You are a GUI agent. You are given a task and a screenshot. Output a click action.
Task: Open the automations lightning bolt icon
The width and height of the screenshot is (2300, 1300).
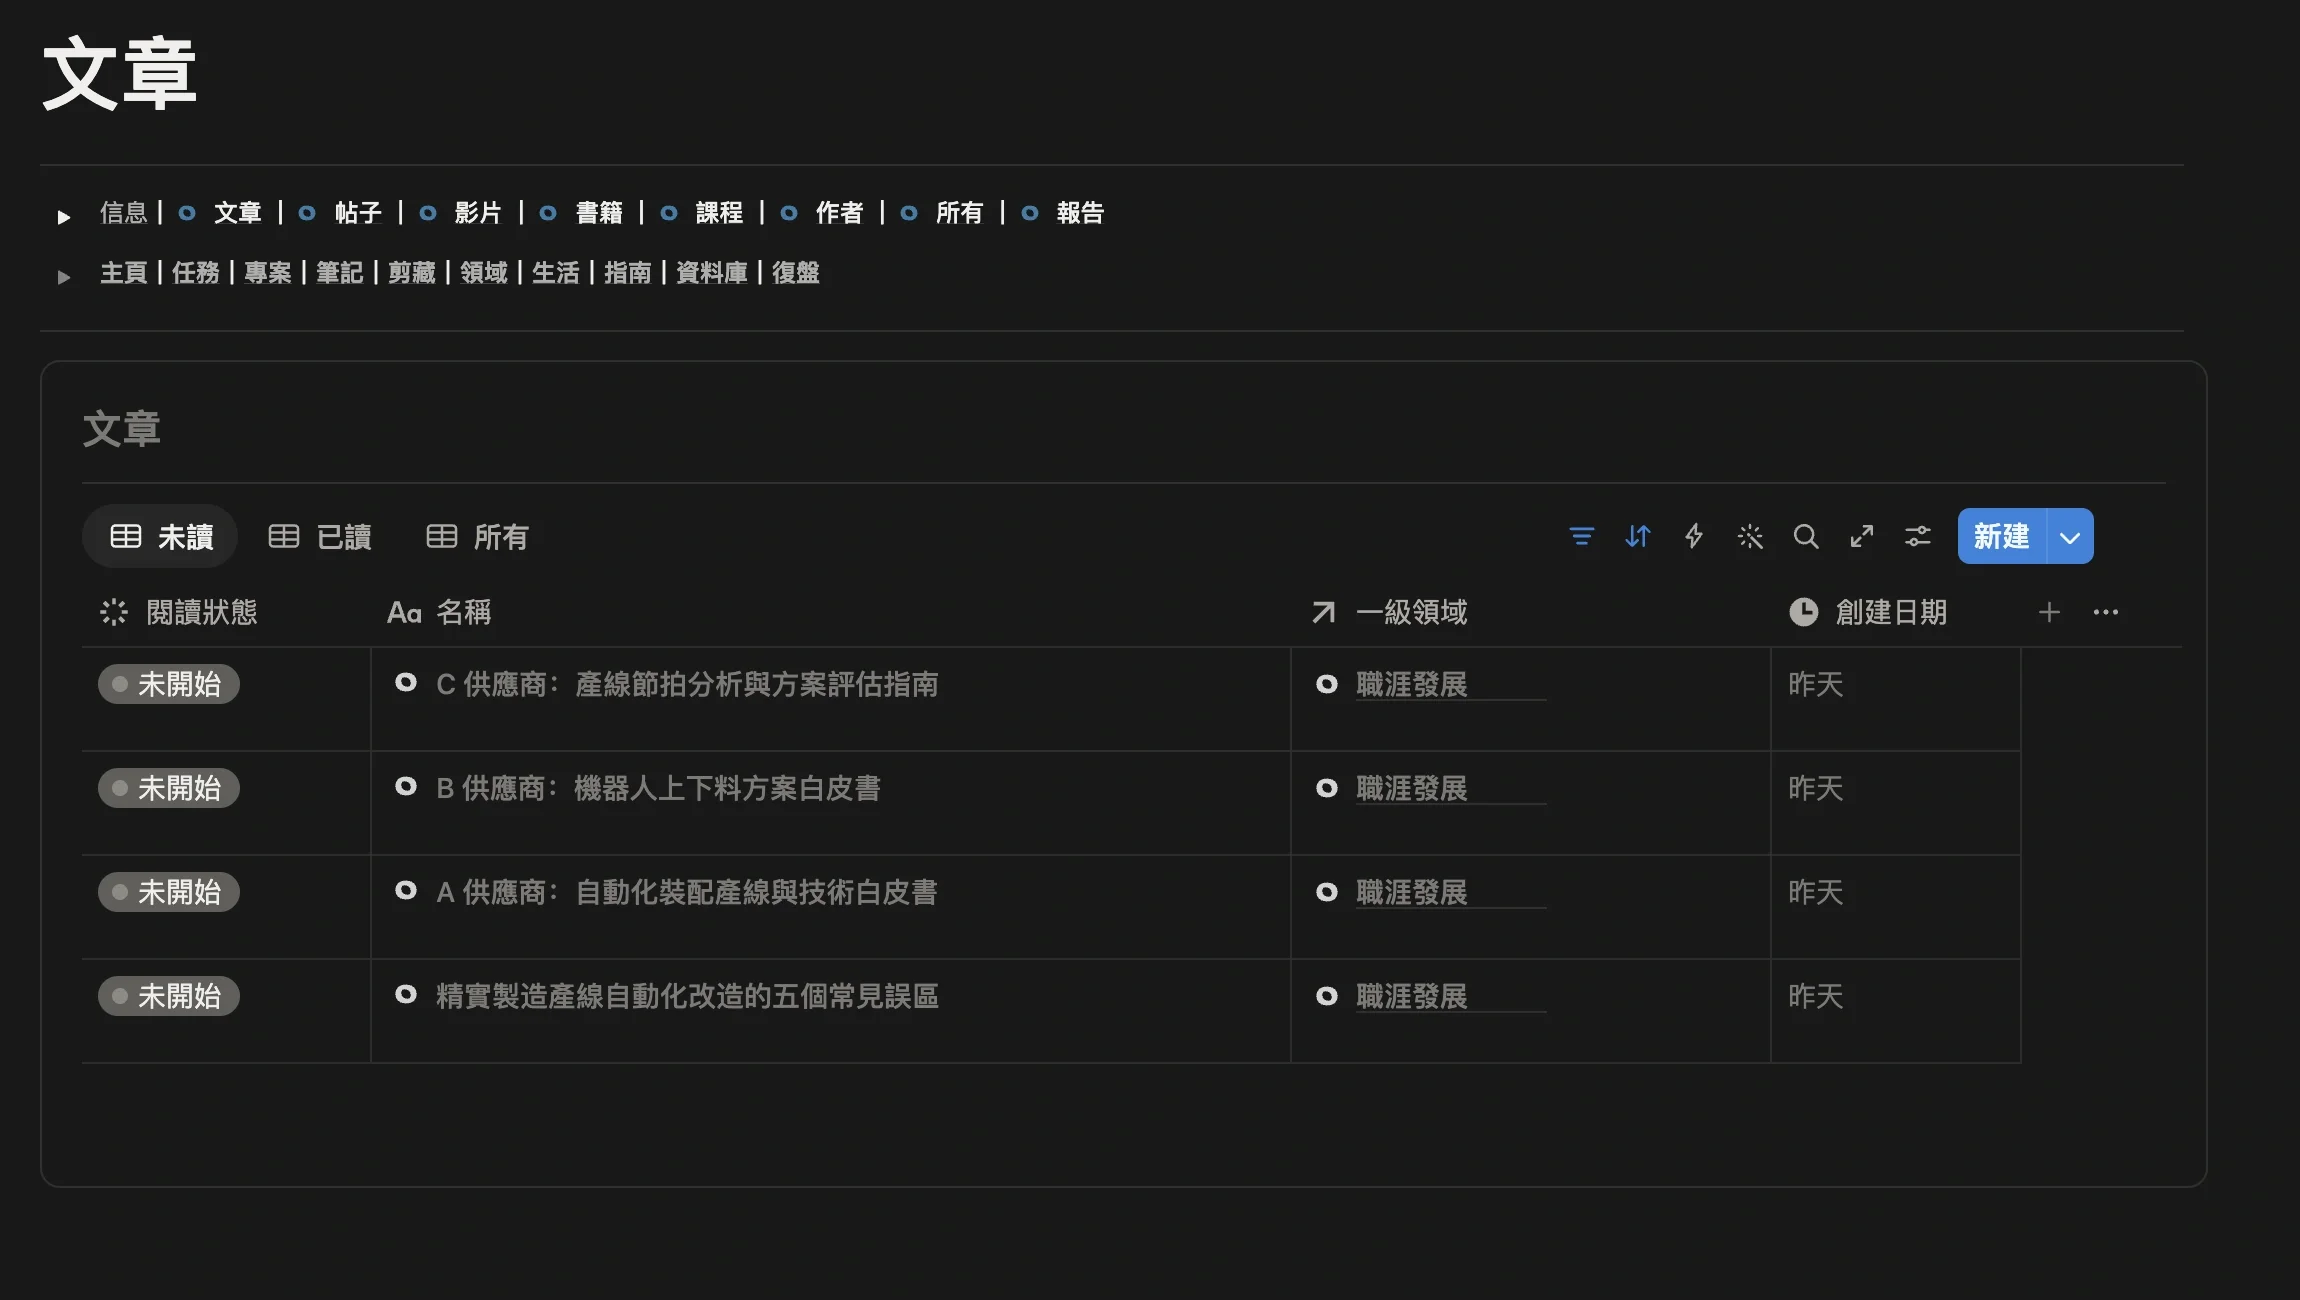click(x=1694, y=537)
